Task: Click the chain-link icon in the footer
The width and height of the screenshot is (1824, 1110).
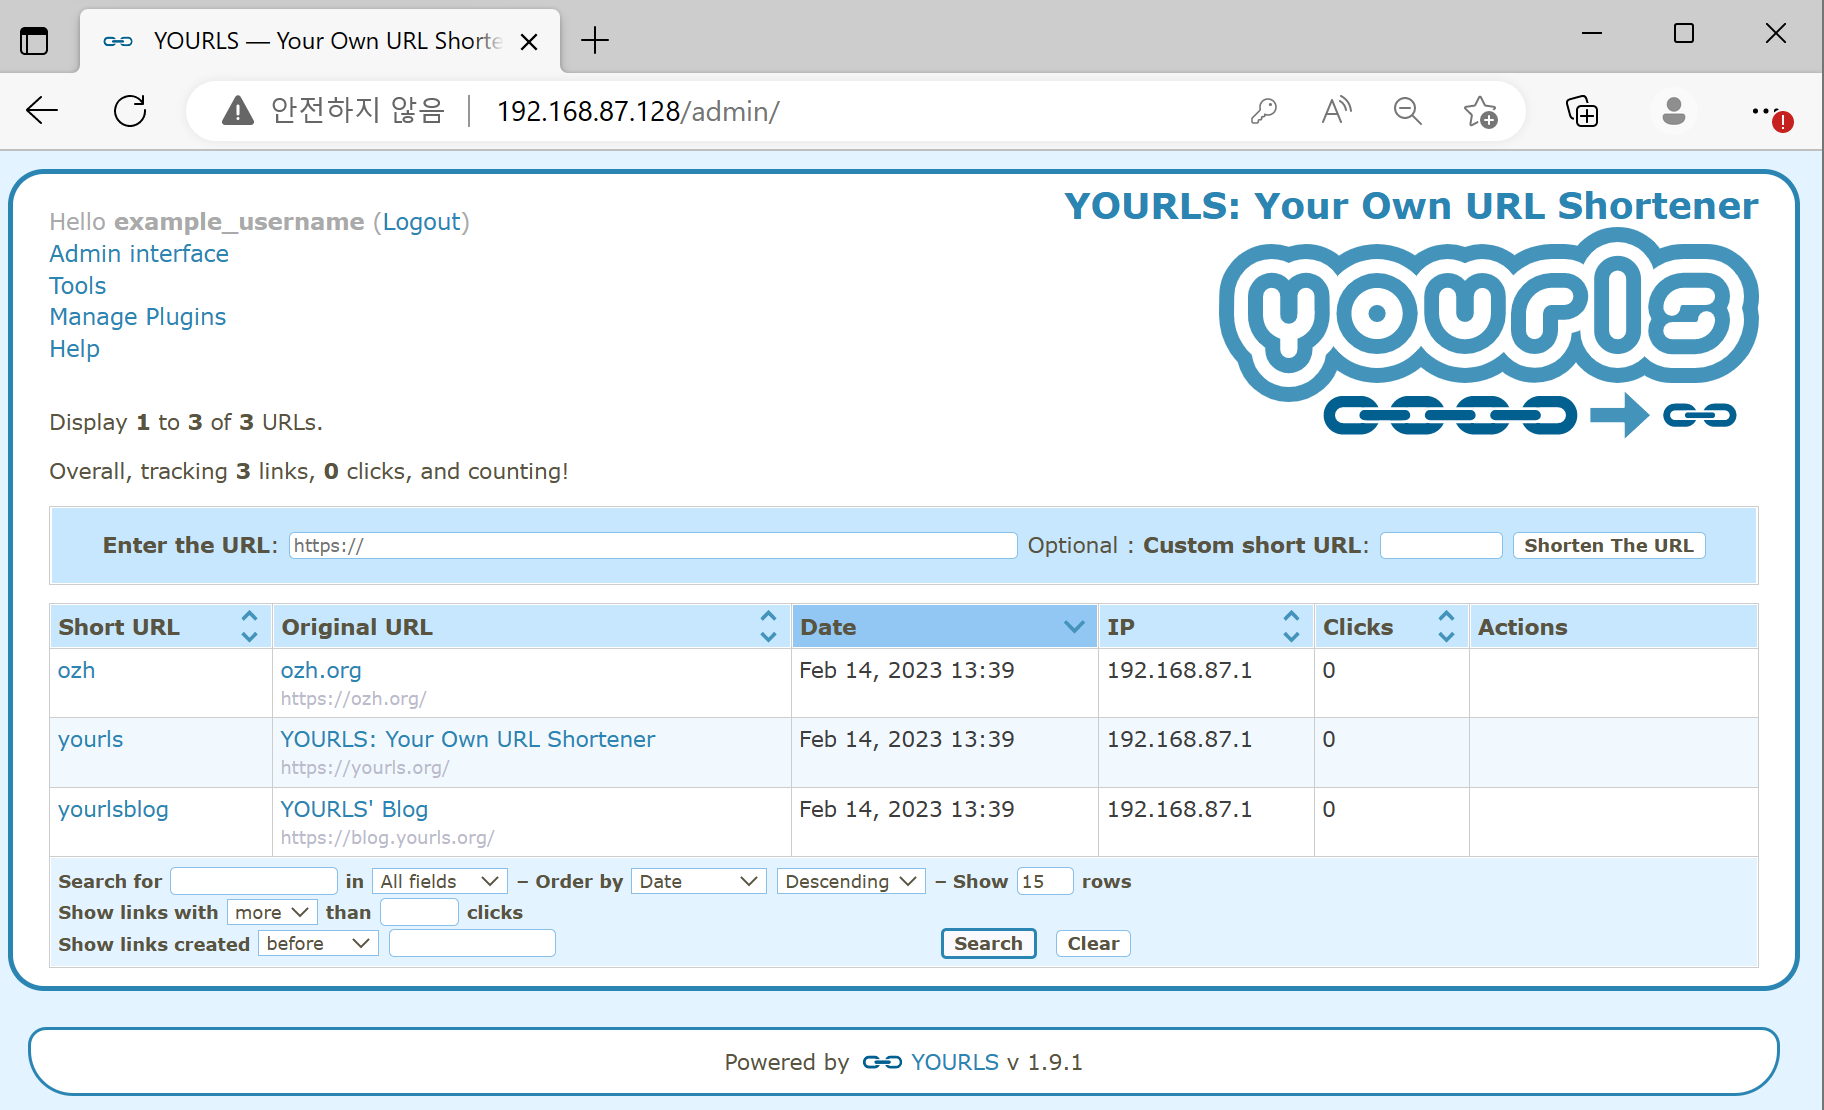Action: [884, 1062]
